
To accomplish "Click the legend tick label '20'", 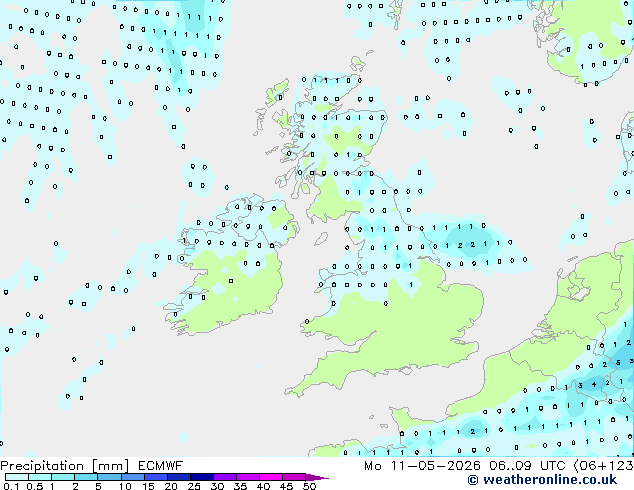I will (171, 486).
